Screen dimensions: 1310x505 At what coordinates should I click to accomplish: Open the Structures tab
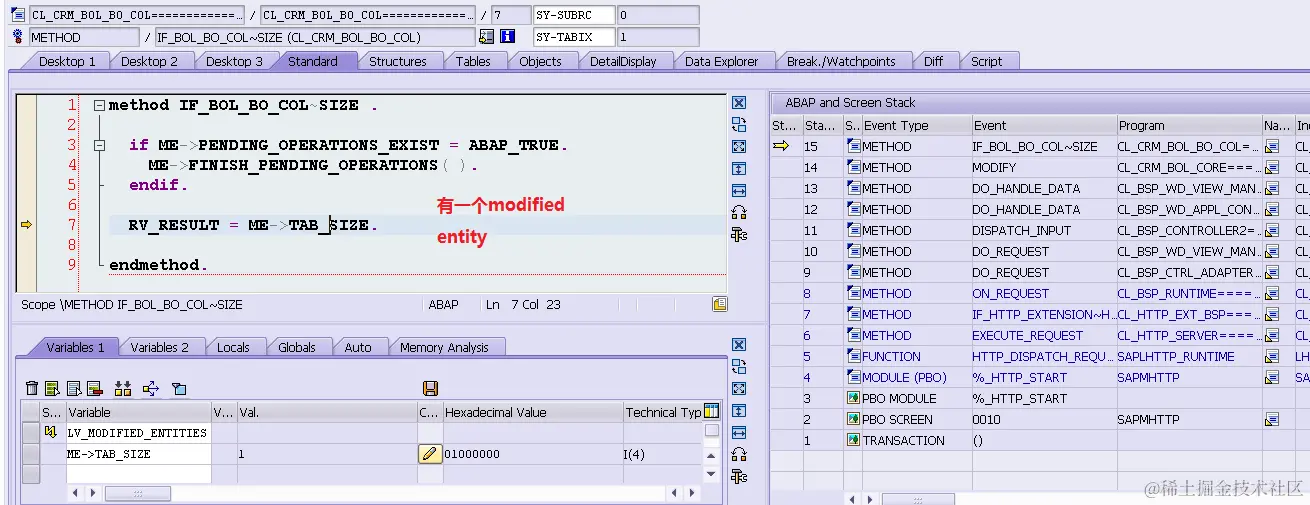pyautogui.click(x=398, y=61)
